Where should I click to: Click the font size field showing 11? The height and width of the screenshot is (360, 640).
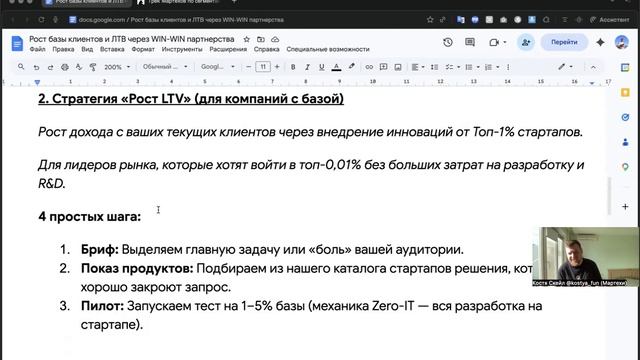click(263, 67)
